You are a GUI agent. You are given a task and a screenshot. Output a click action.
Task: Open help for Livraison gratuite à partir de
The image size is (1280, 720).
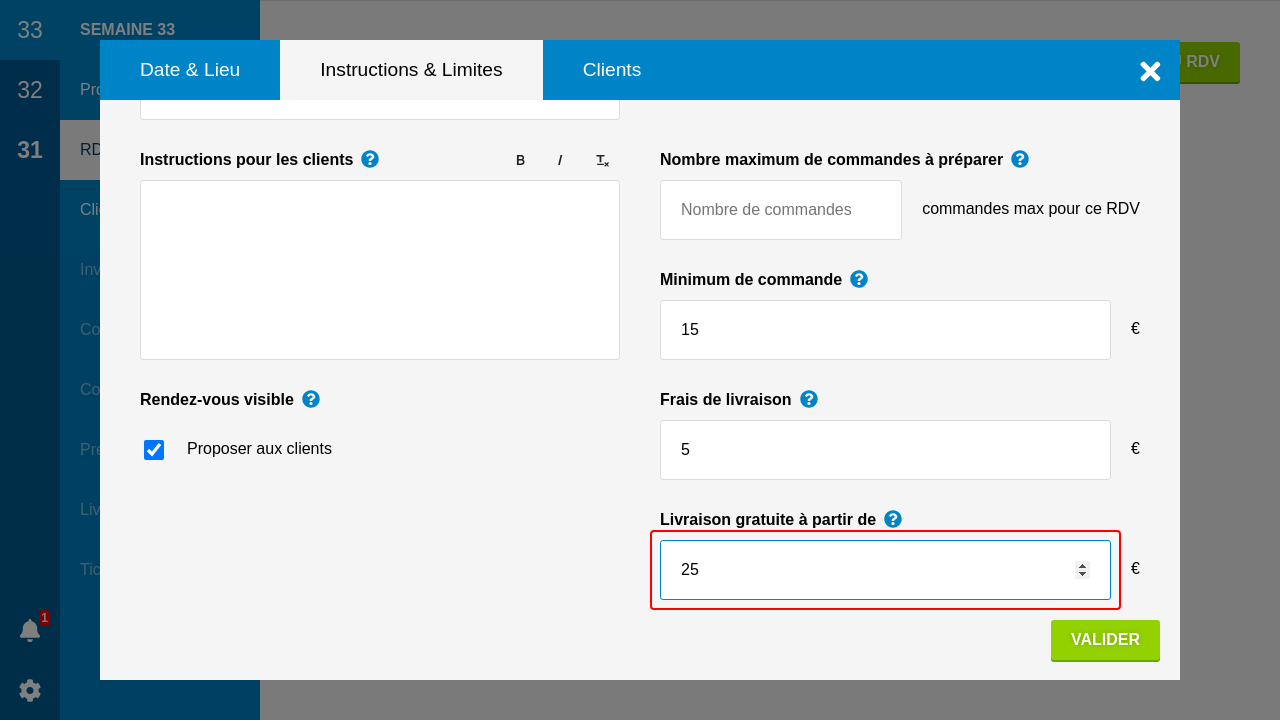893,519
